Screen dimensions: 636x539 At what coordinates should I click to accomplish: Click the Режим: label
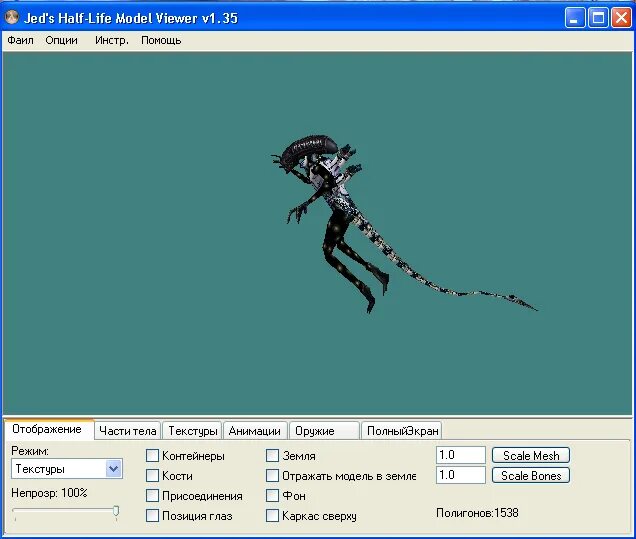[30, 451]
